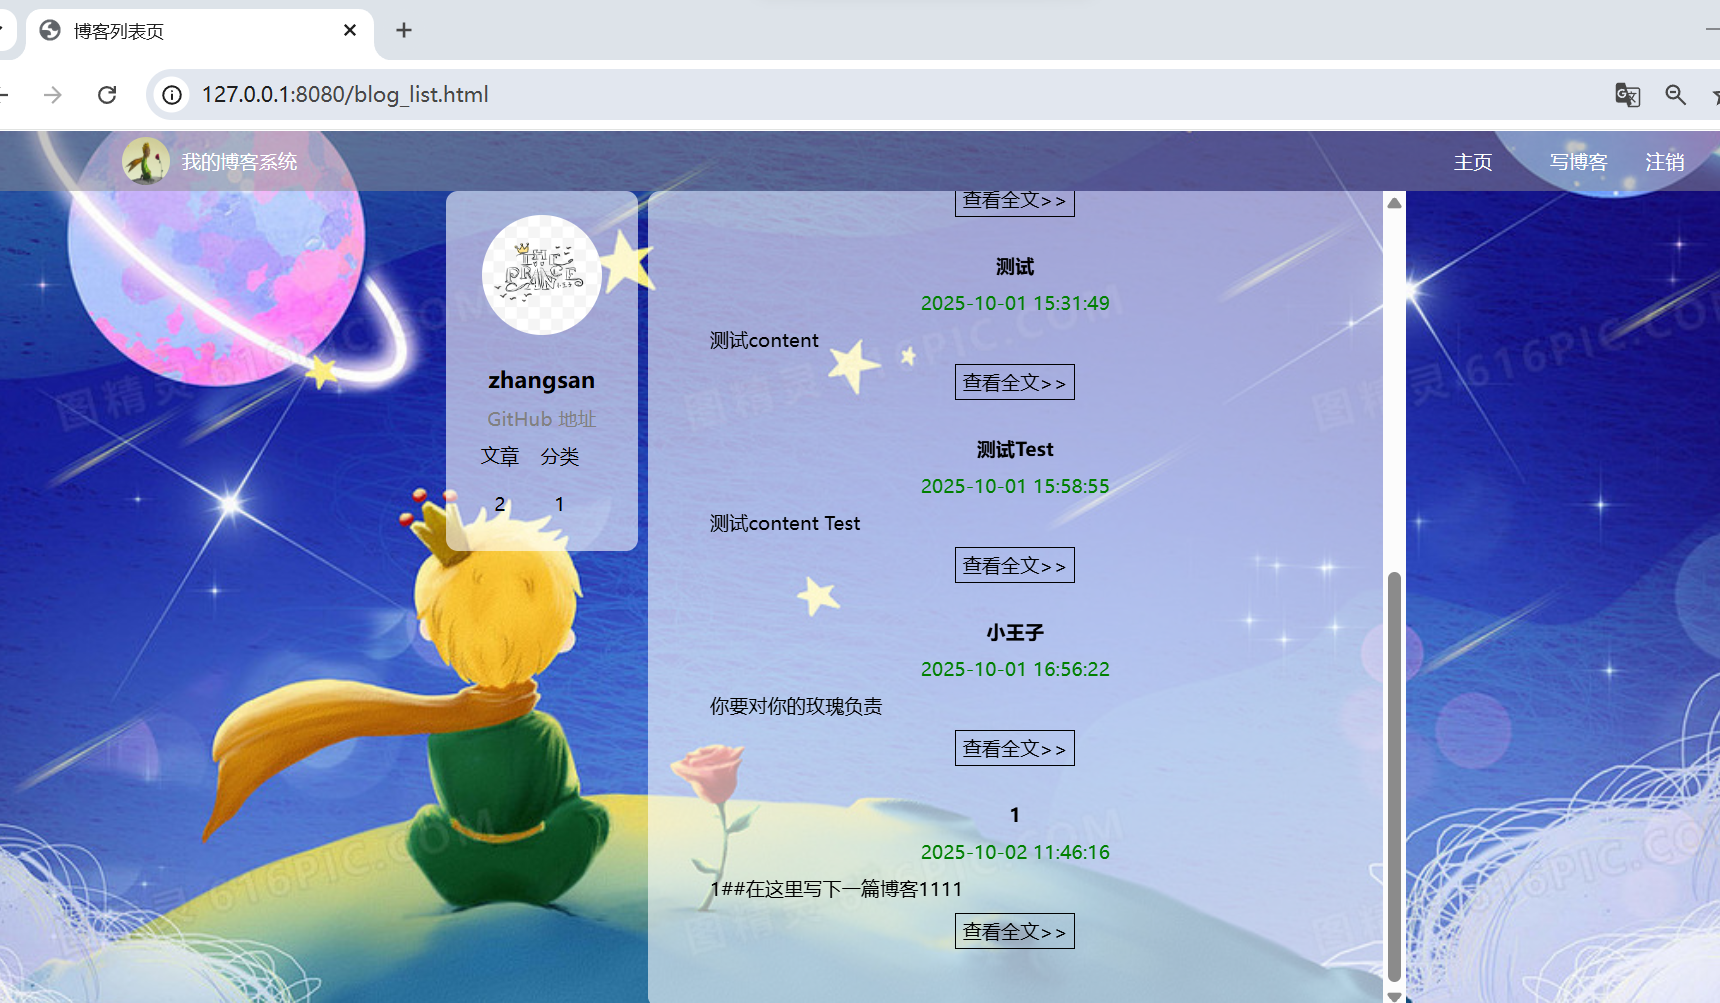Click the 我的博客系统 site title

[239, 162]
